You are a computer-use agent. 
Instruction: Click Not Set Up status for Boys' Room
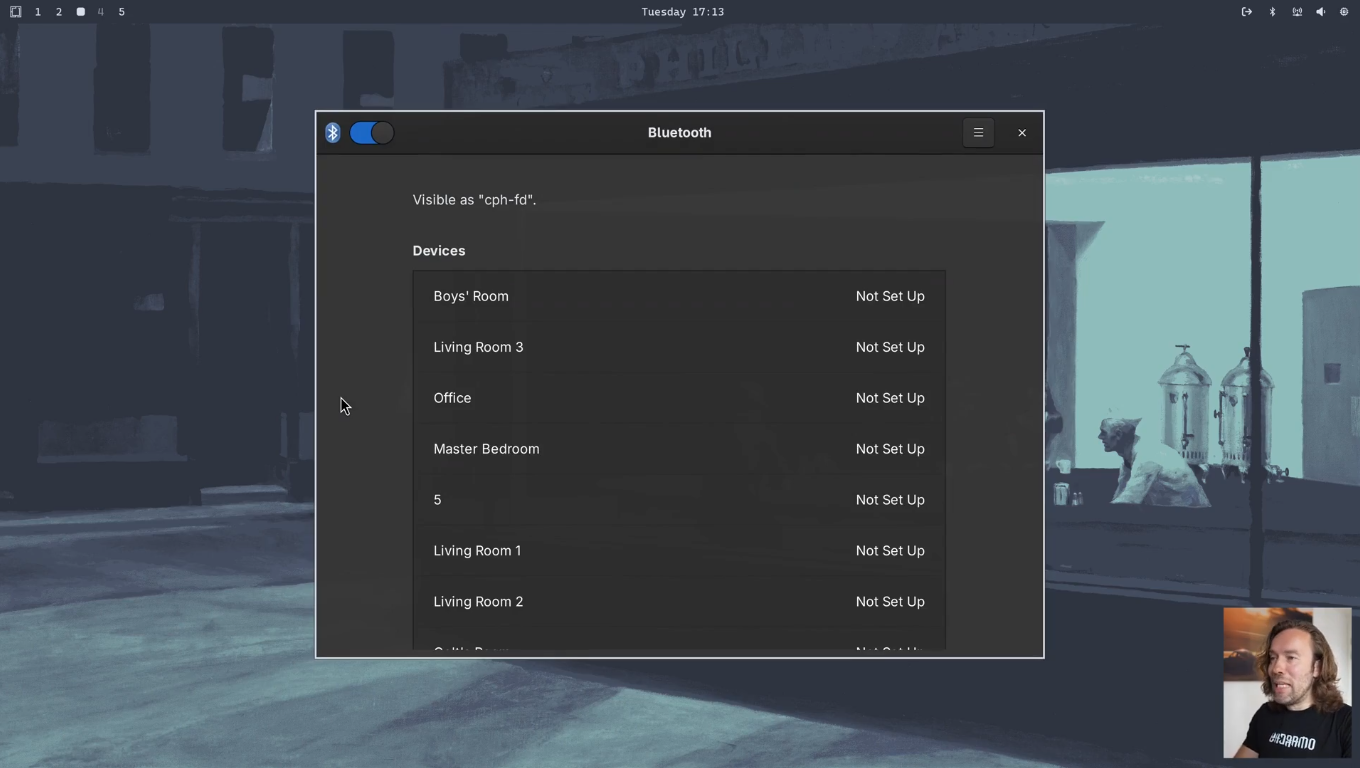click(890, 296)
